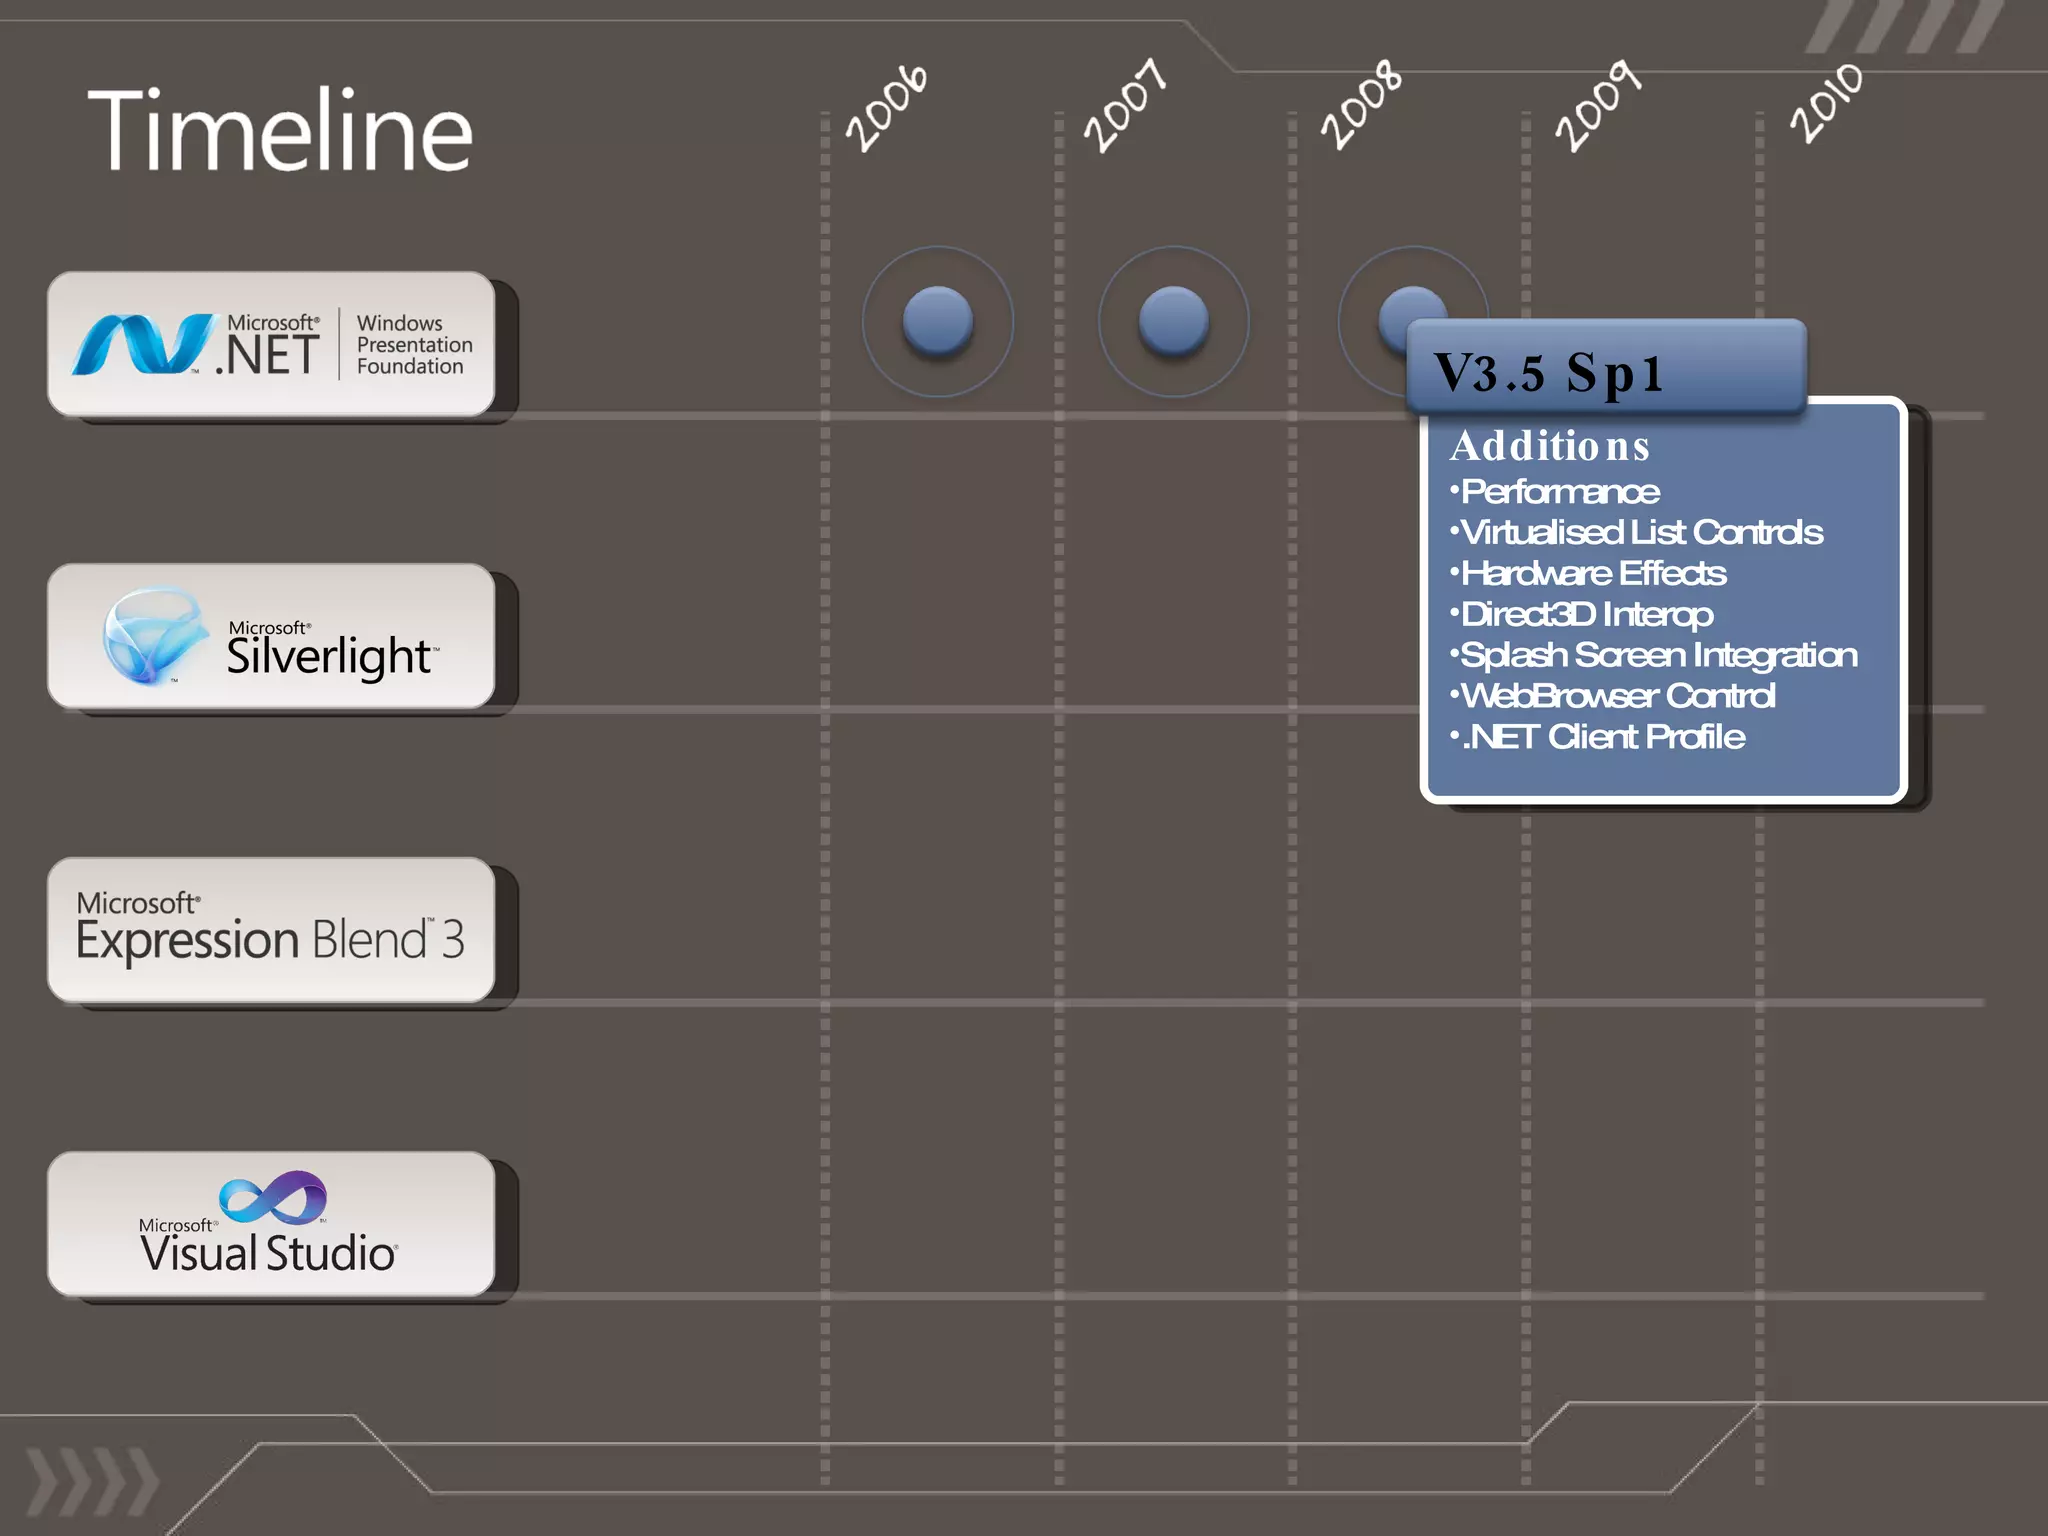Click the WebBrowser Control bullet
Screen dimensions: 2048x1536
(x=1612, y=696)
